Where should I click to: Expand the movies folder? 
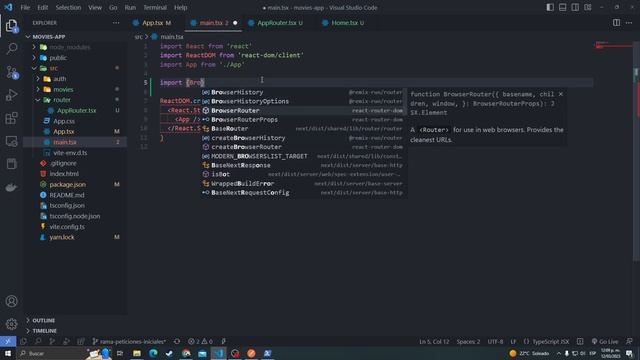63,89
